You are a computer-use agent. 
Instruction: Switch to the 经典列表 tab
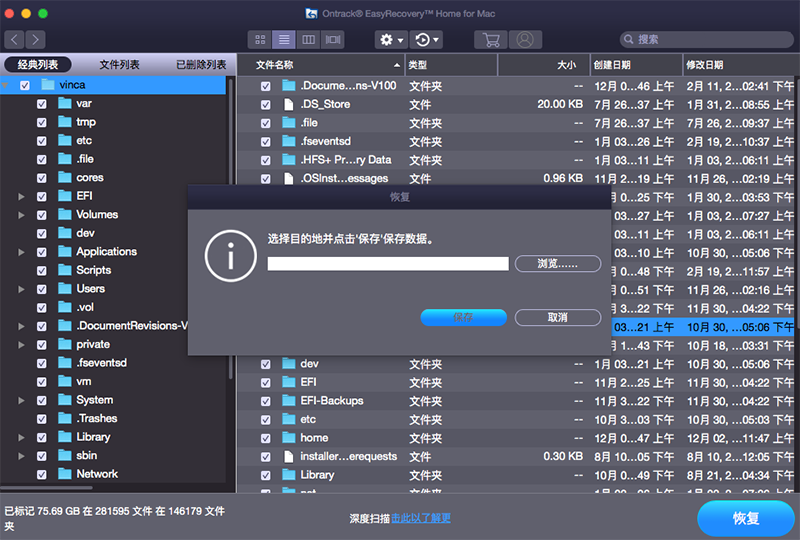click(x=38, y=64)
